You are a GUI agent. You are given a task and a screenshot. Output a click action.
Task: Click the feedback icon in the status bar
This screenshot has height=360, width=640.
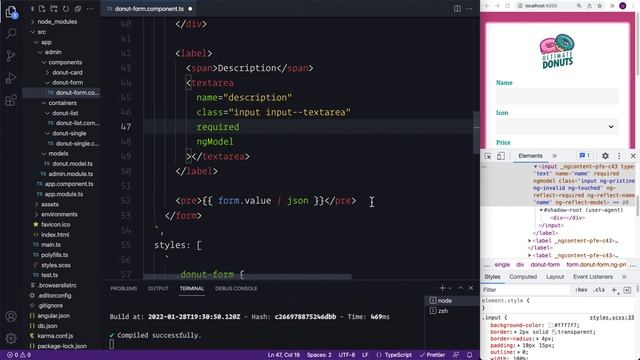pyautogui.click(x=456, y=355)
